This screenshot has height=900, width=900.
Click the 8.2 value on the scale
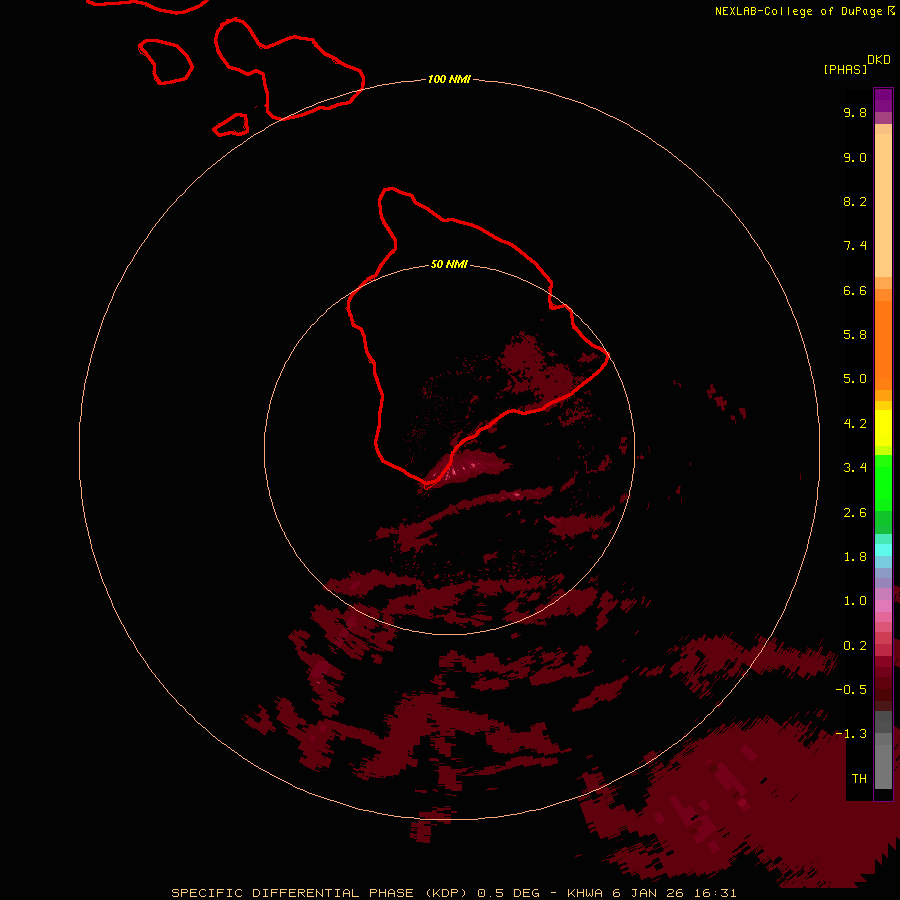855,201
